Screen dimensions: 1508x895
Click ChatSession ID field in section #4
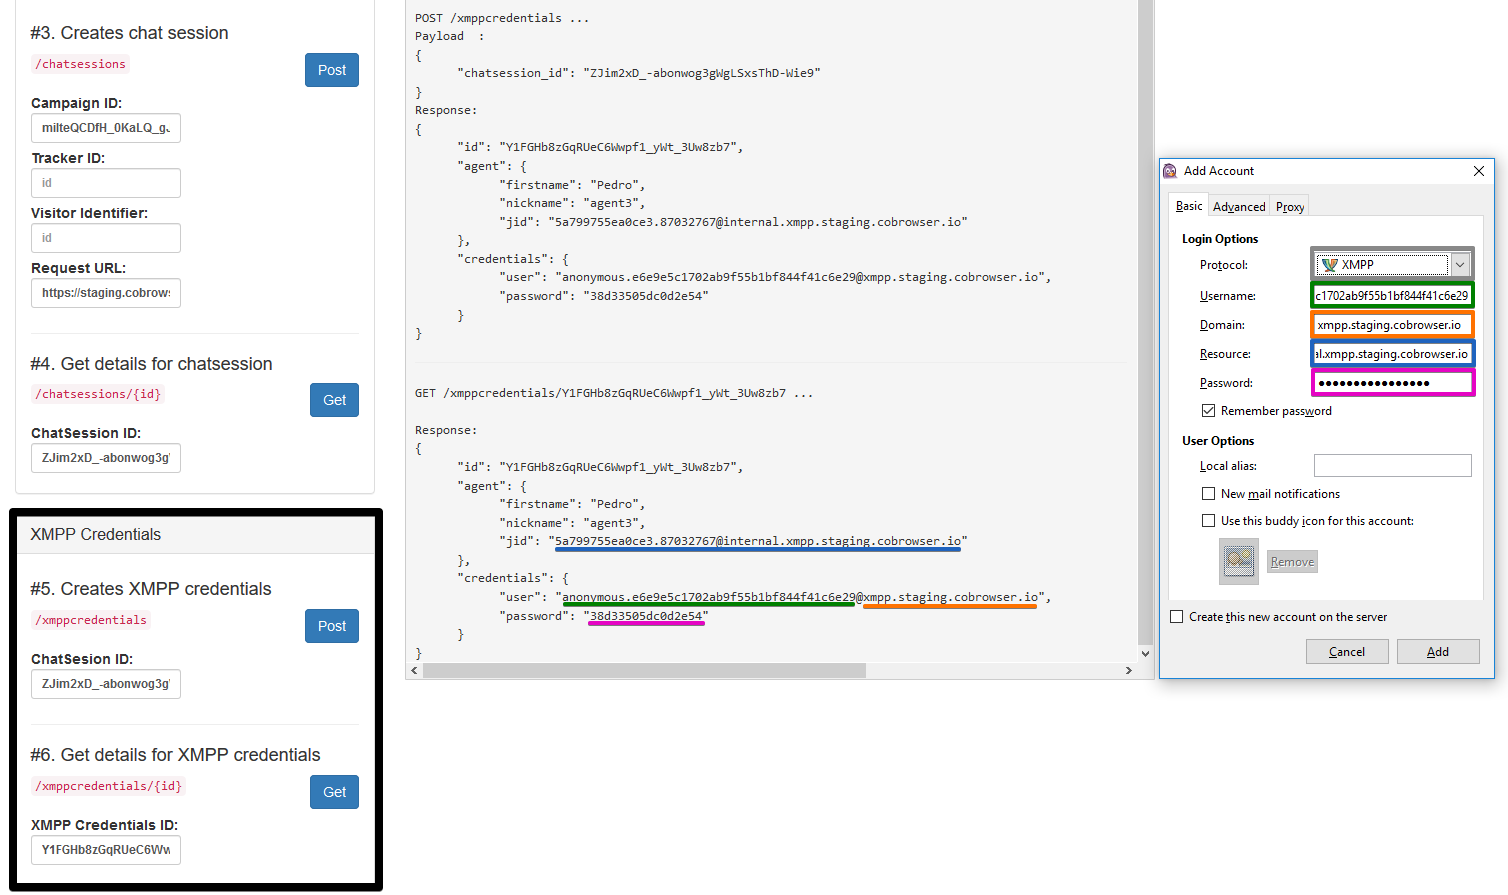[106, 458]
